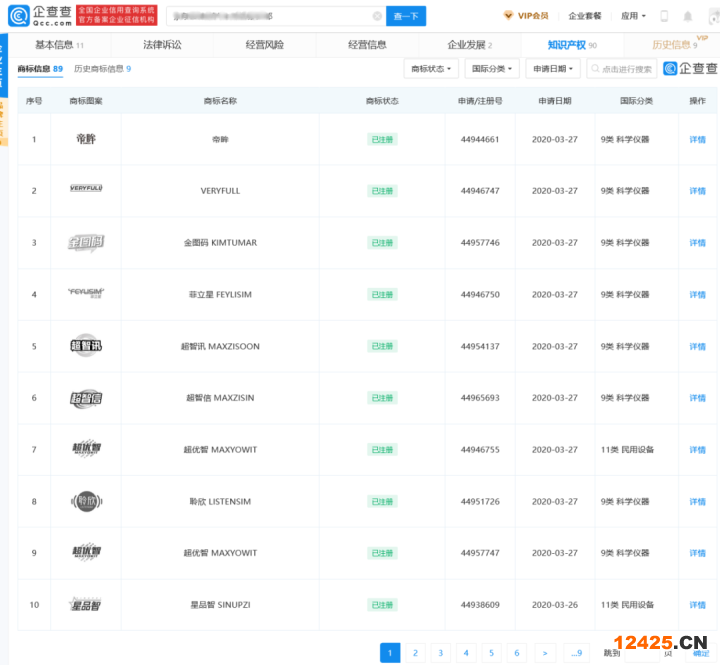Expand the 申请日期 filter dropdown
Image resolution: width=720 pixels, height=665 pixels.
pos(553,69)
